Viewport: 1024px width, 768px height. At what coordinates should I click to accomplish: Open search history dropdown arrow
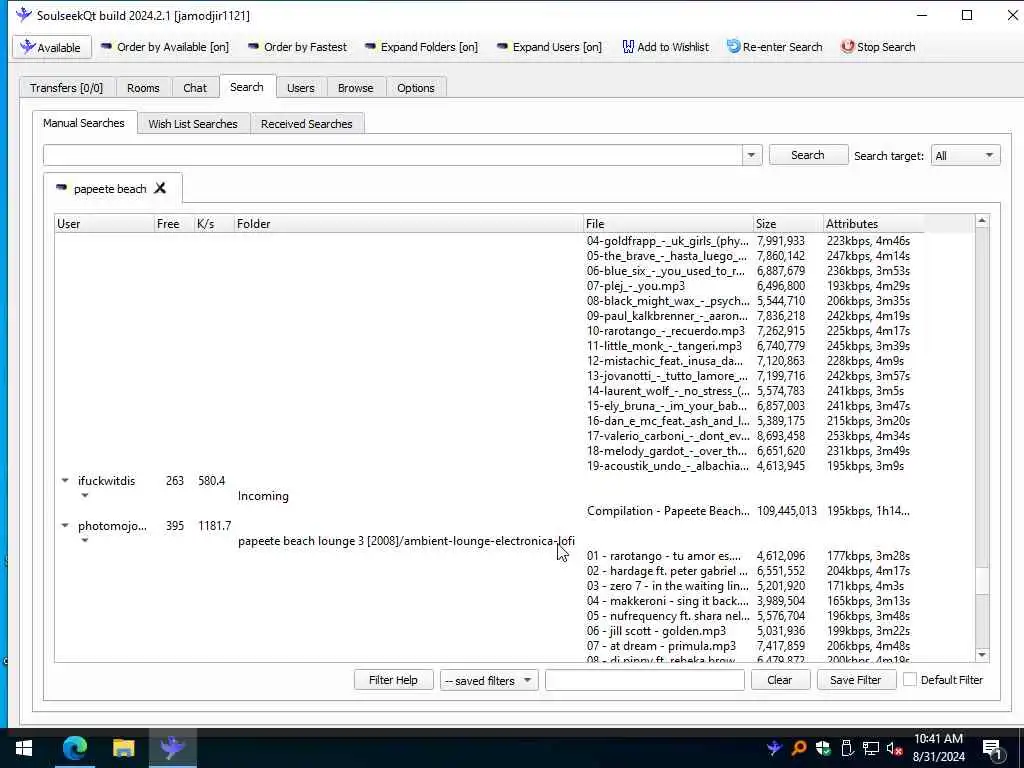(751, 155)
